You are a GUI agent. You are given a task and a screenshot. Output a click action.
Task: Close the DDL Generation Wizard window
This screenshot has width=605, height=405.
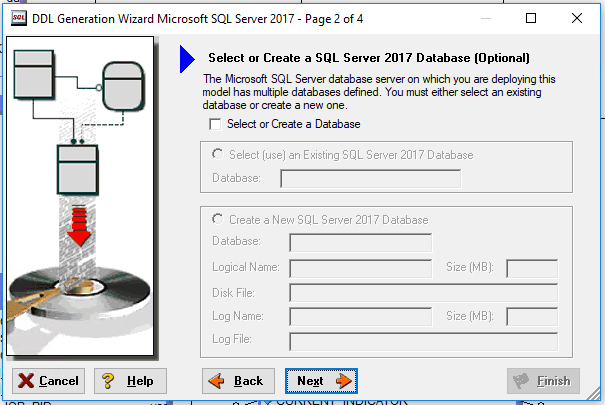tap(577, 18)
